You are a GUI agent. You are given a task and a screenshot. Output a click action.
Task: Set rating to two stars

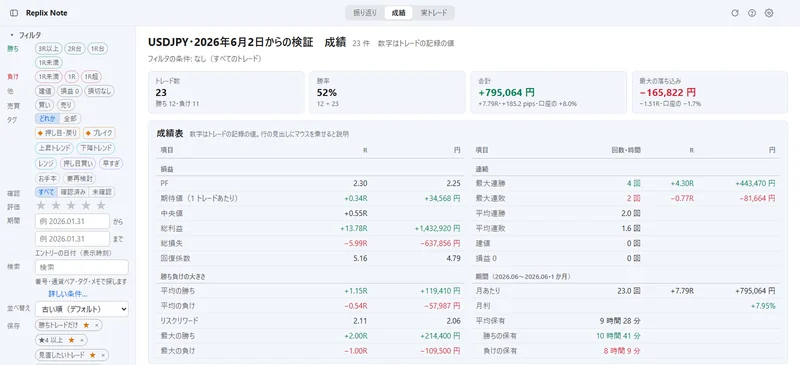click(56, 205)
